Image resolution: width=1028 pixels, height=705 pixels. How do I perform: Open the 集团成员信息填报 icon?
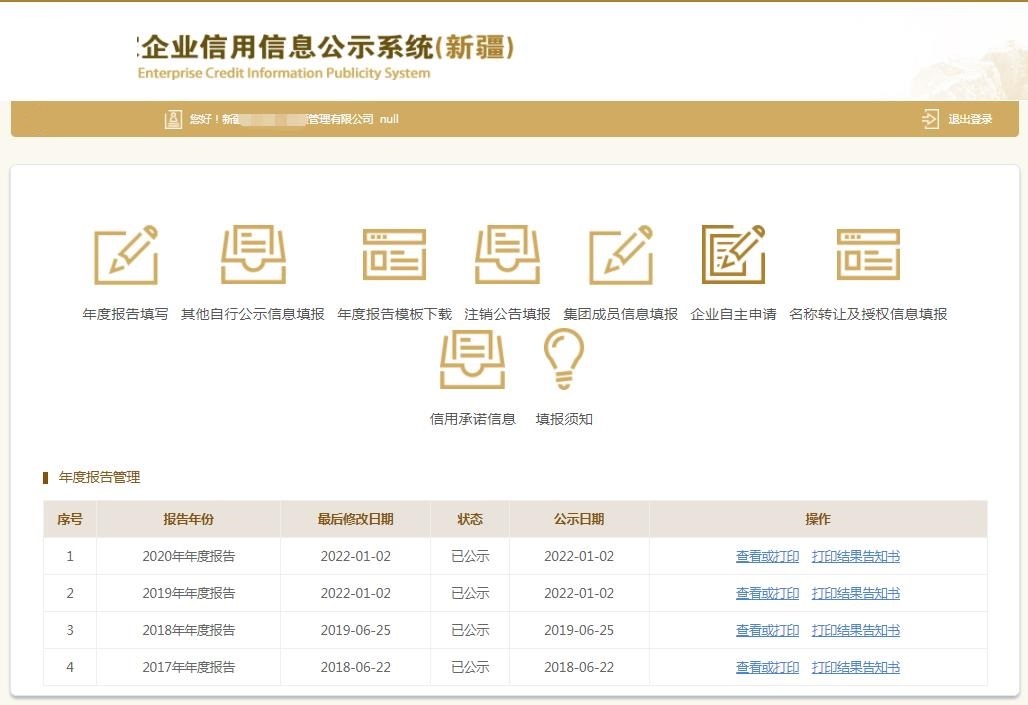click(x=621, y=255)
